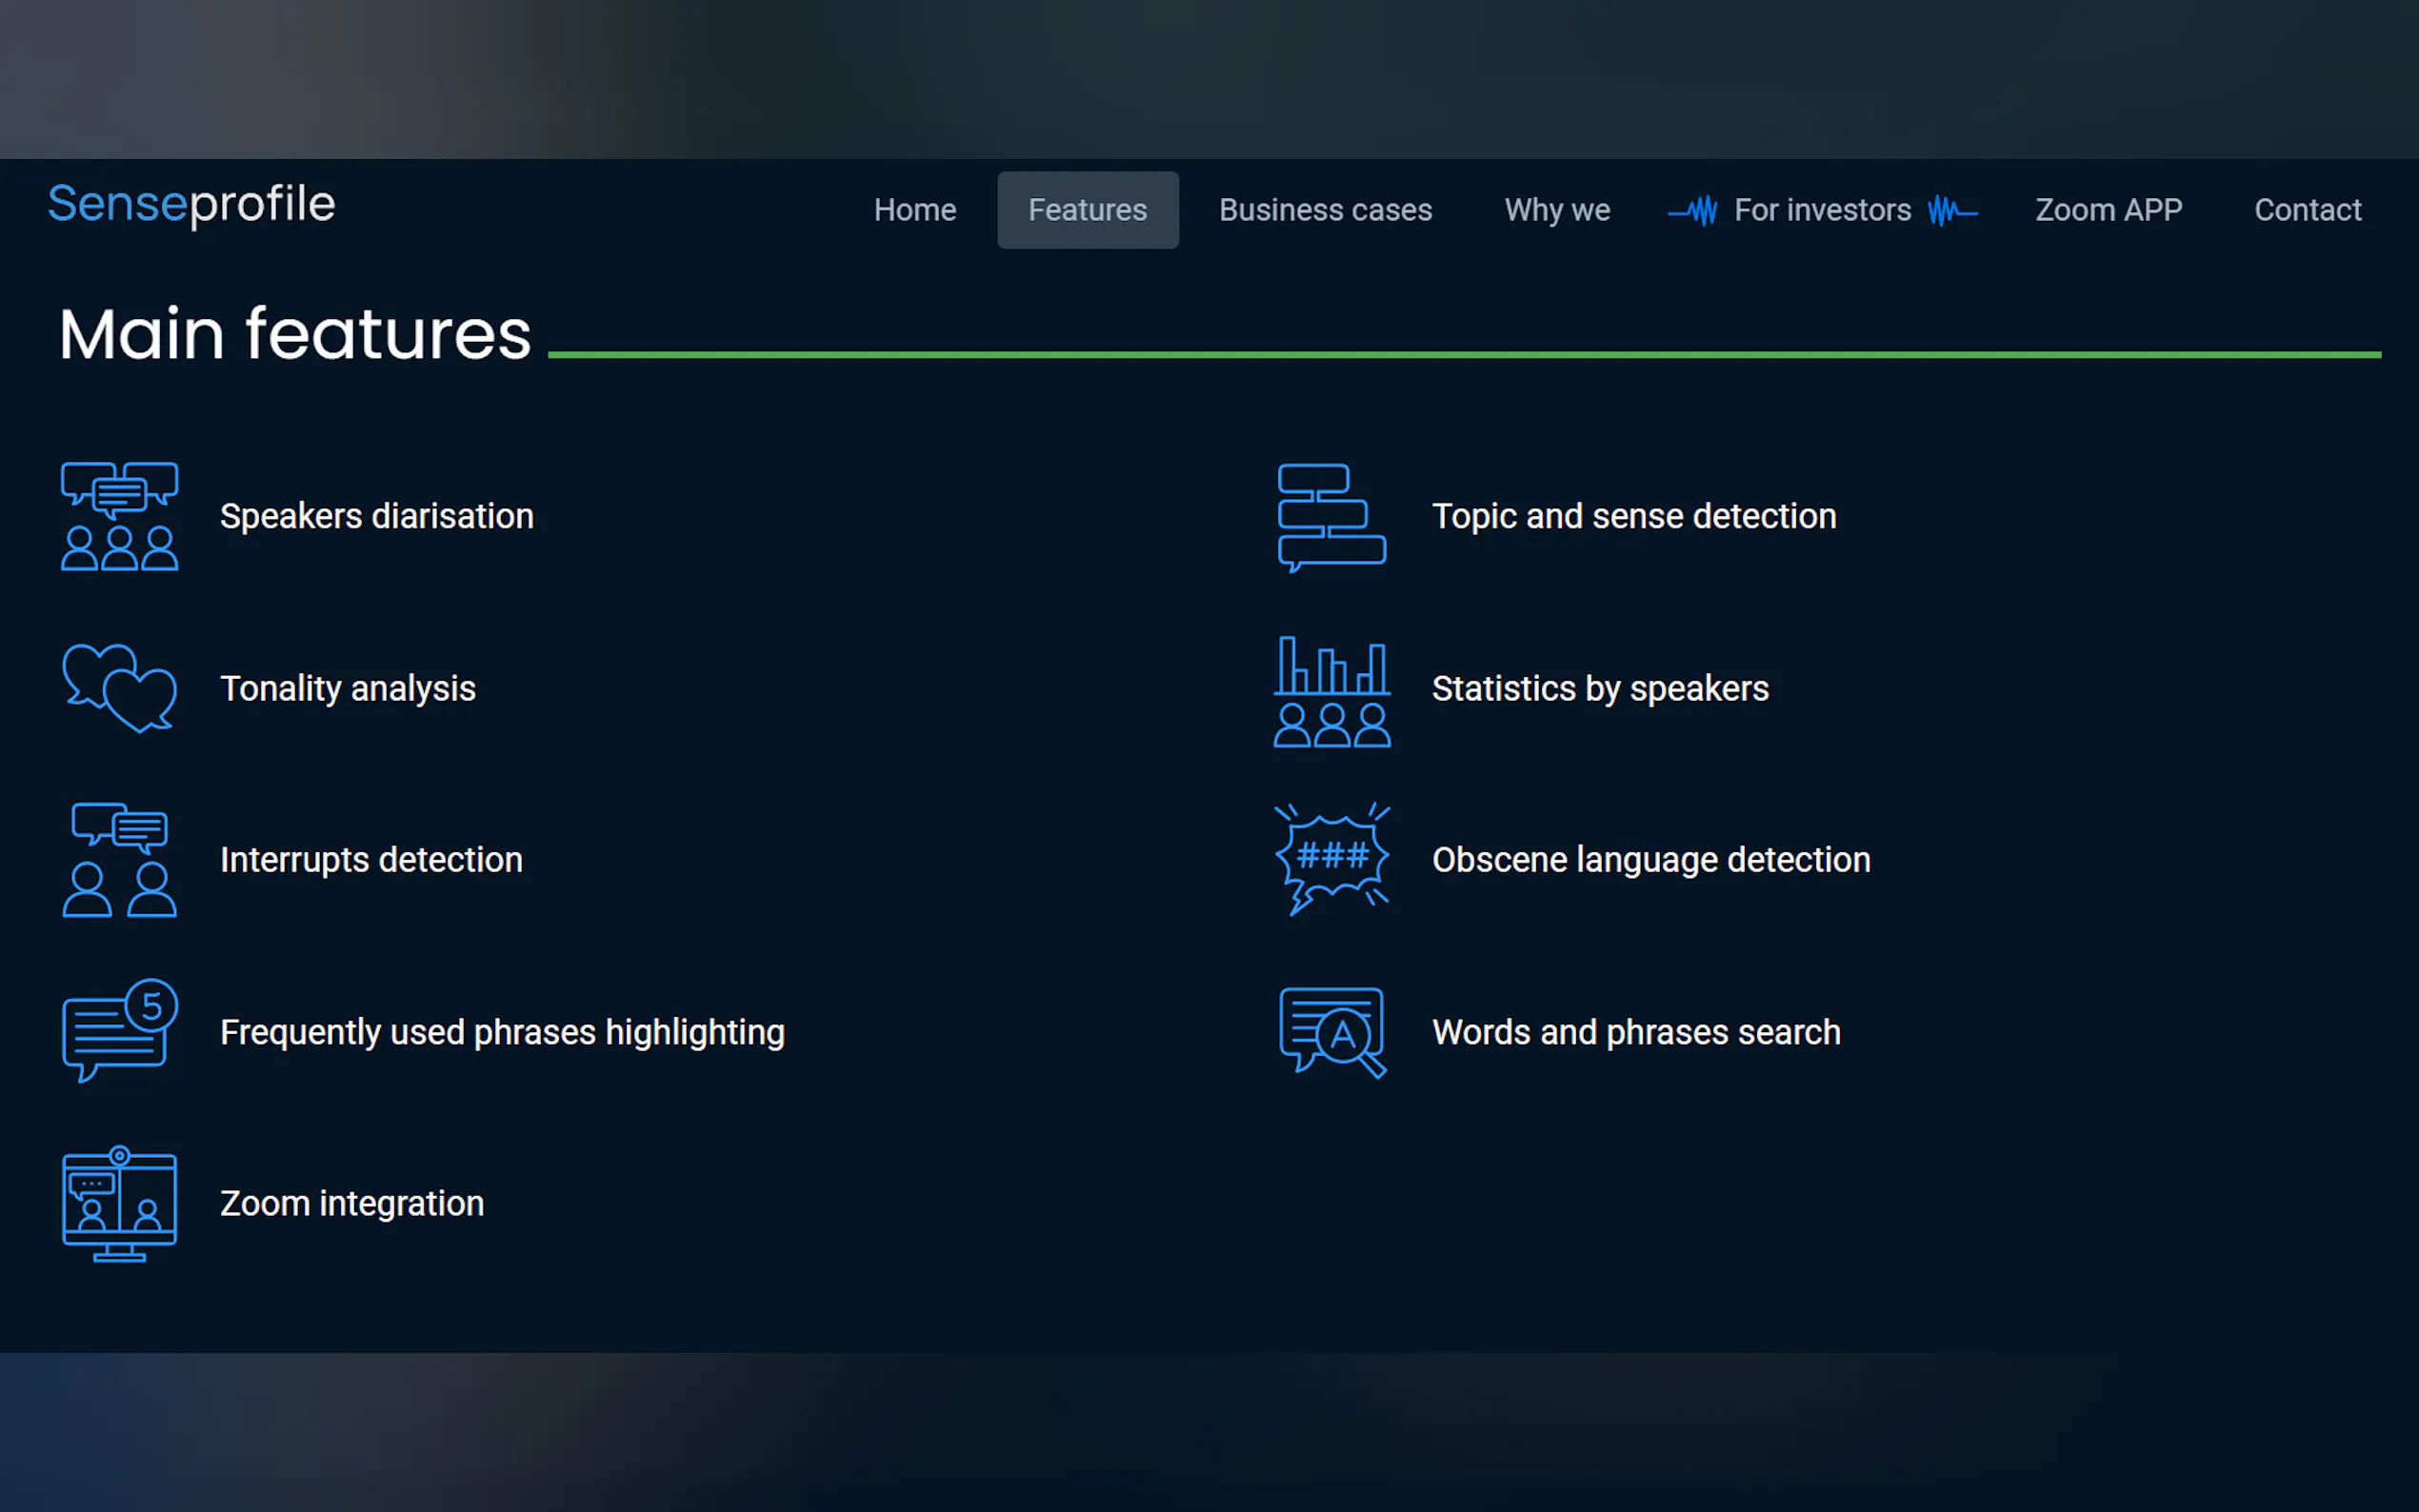
Task: Click the Obscene language detection icon
Action: point(1331,860)
